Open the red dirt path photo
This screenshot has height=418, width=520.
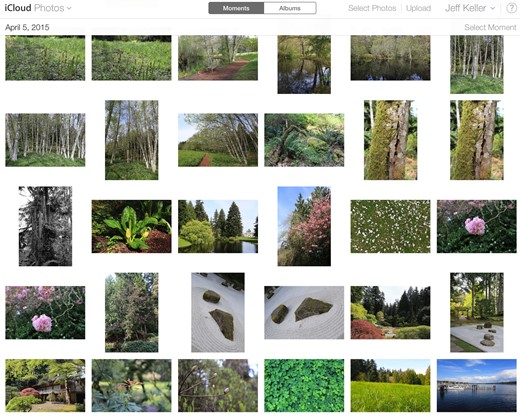click(x=218, y=58)
